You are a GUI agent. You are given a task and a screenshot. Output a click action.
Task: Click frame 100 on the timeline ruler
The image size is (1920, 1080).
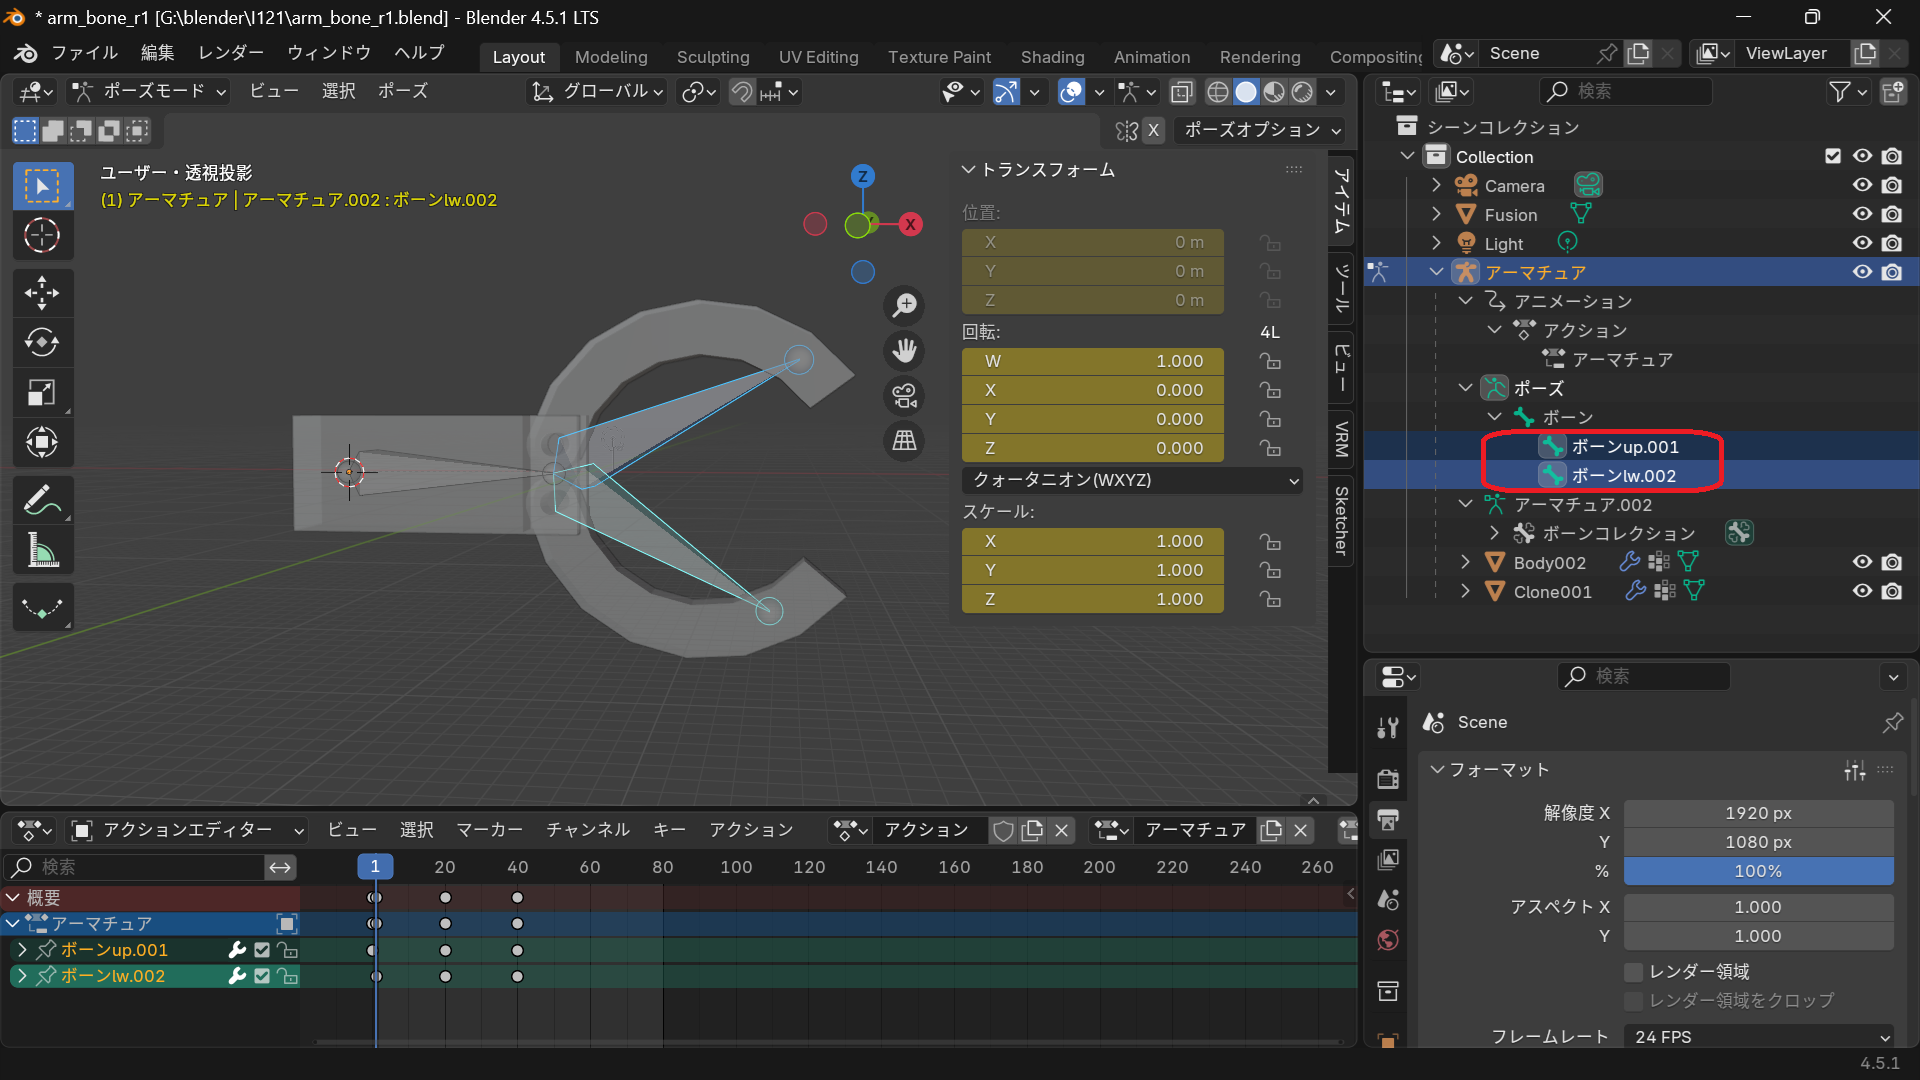coord(736,867)
